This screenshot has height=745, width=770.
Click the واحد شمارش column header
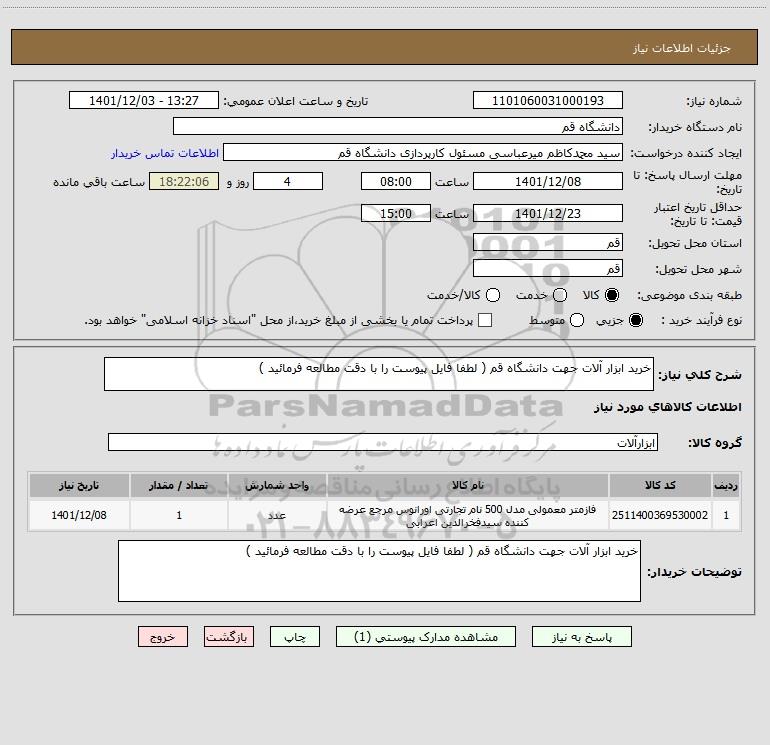[x=277, y=485]
